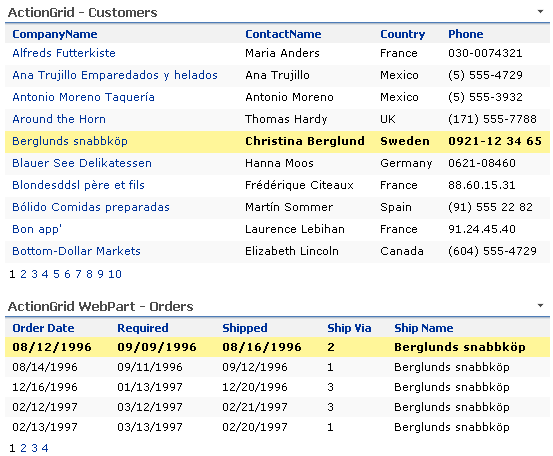Open the Alfreds Futterkiste customer link
The image size is (553, 456).
click(64, 53)
